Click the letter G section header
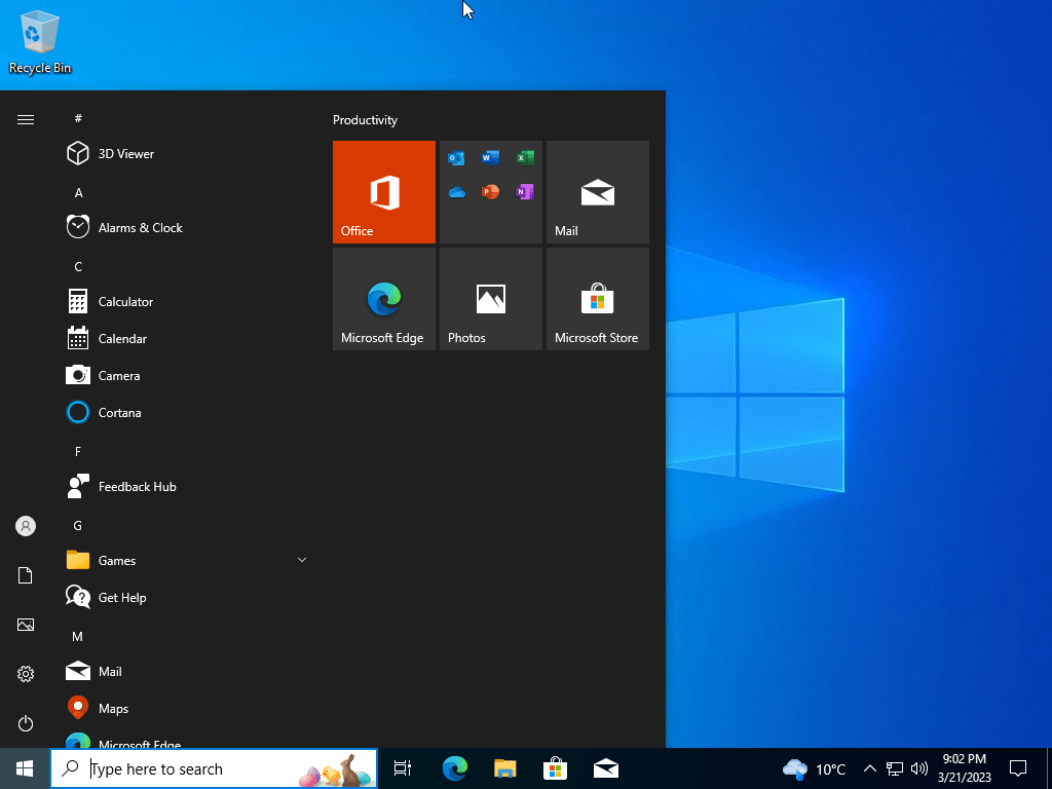The width and height of the screenshot is (1052, 789). tap(78, 525)
